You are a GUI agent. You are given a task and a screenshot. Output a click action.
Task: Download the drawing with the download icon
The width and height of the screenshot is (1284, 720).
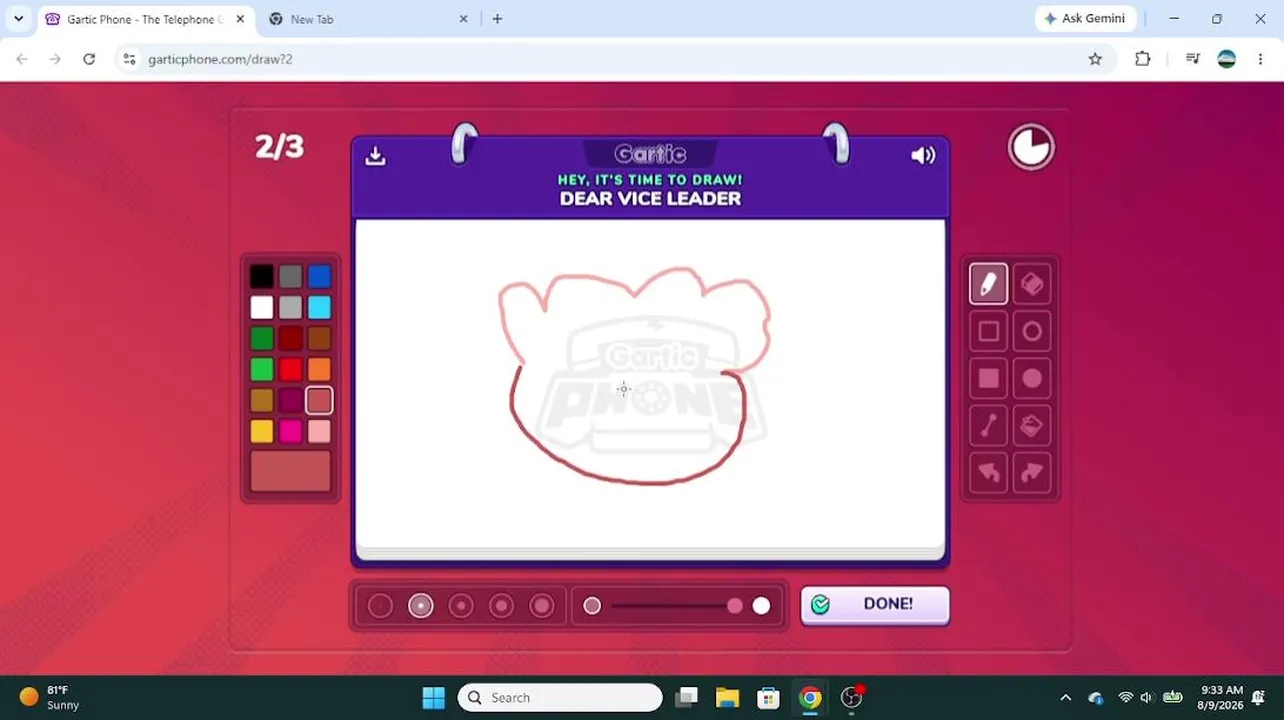[375, 155]
